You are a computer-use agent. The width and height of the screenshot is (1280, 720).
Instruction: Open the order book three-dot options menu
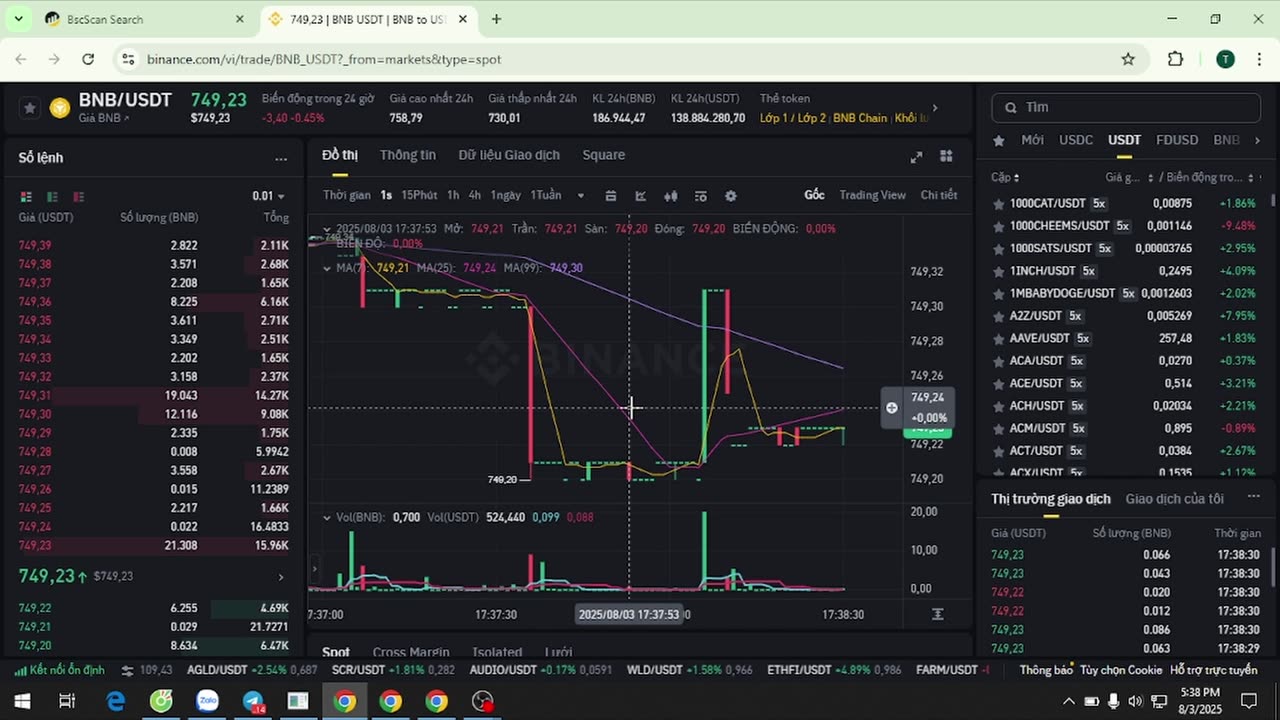tap(281, 158)
